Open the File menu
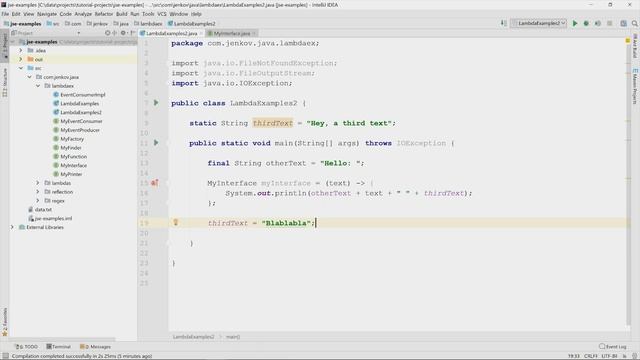This screenshot has width=640, height=360. [5, 14]
